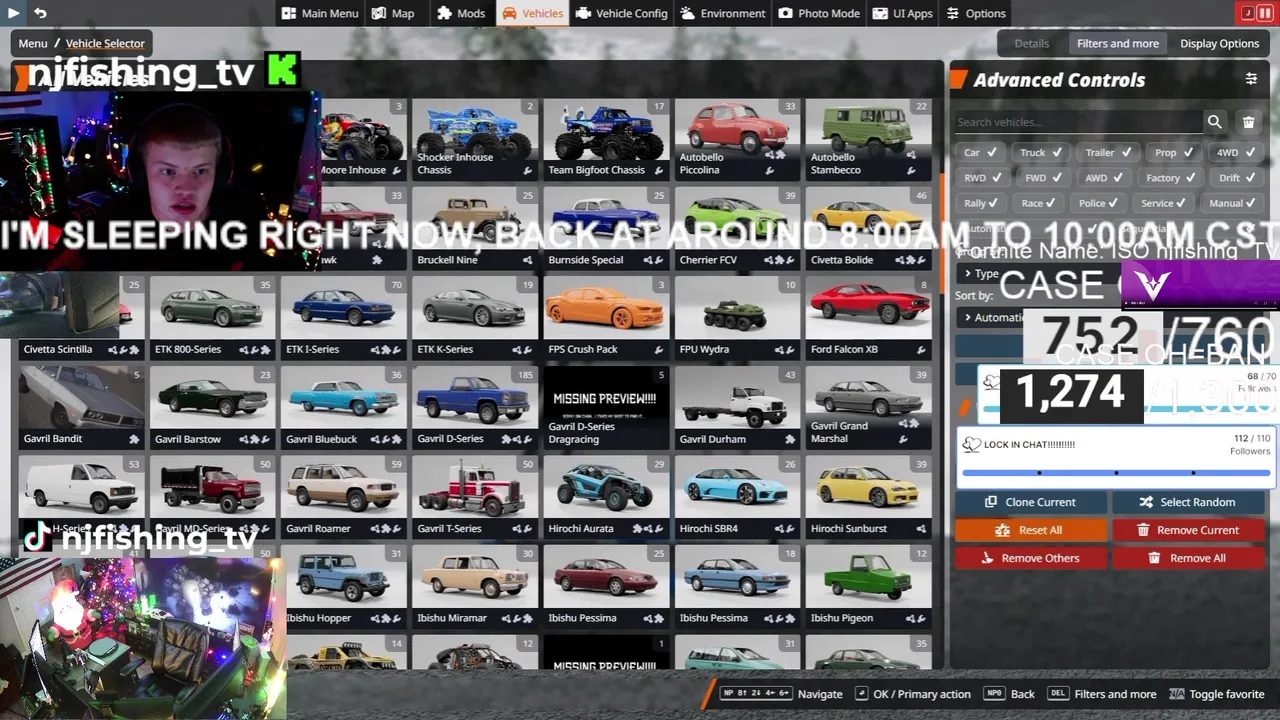The width and height of the screenshot is (1280, 720).
Task: Open Main Menu from top bar
Action: point(320,13)
